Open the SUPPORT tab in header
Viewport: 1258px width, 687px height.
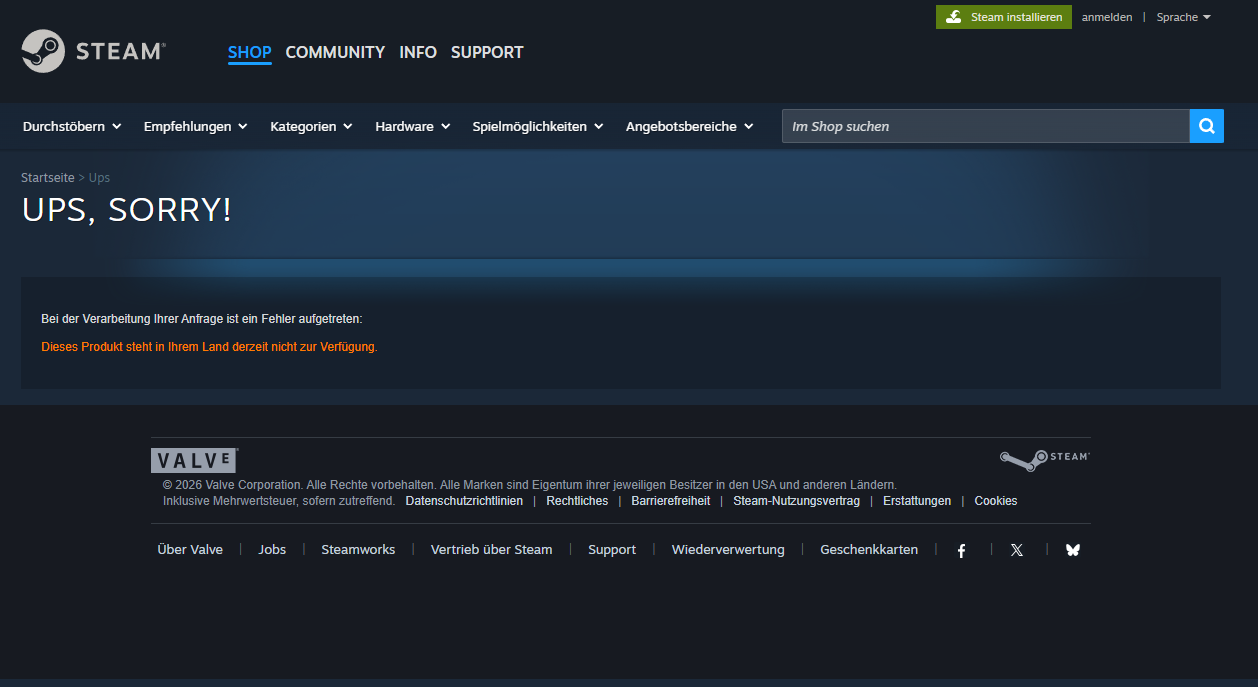click(487, 52)
